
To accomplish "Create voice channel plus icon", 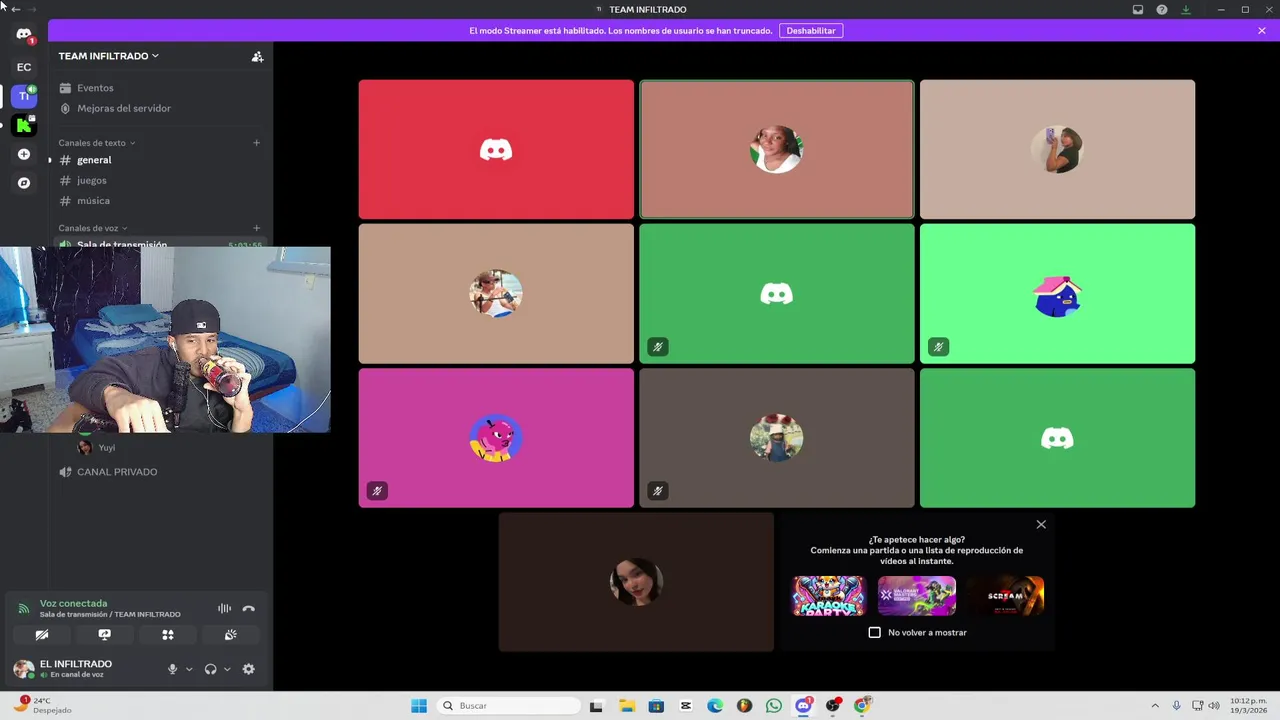I will [x=256, y=228].
